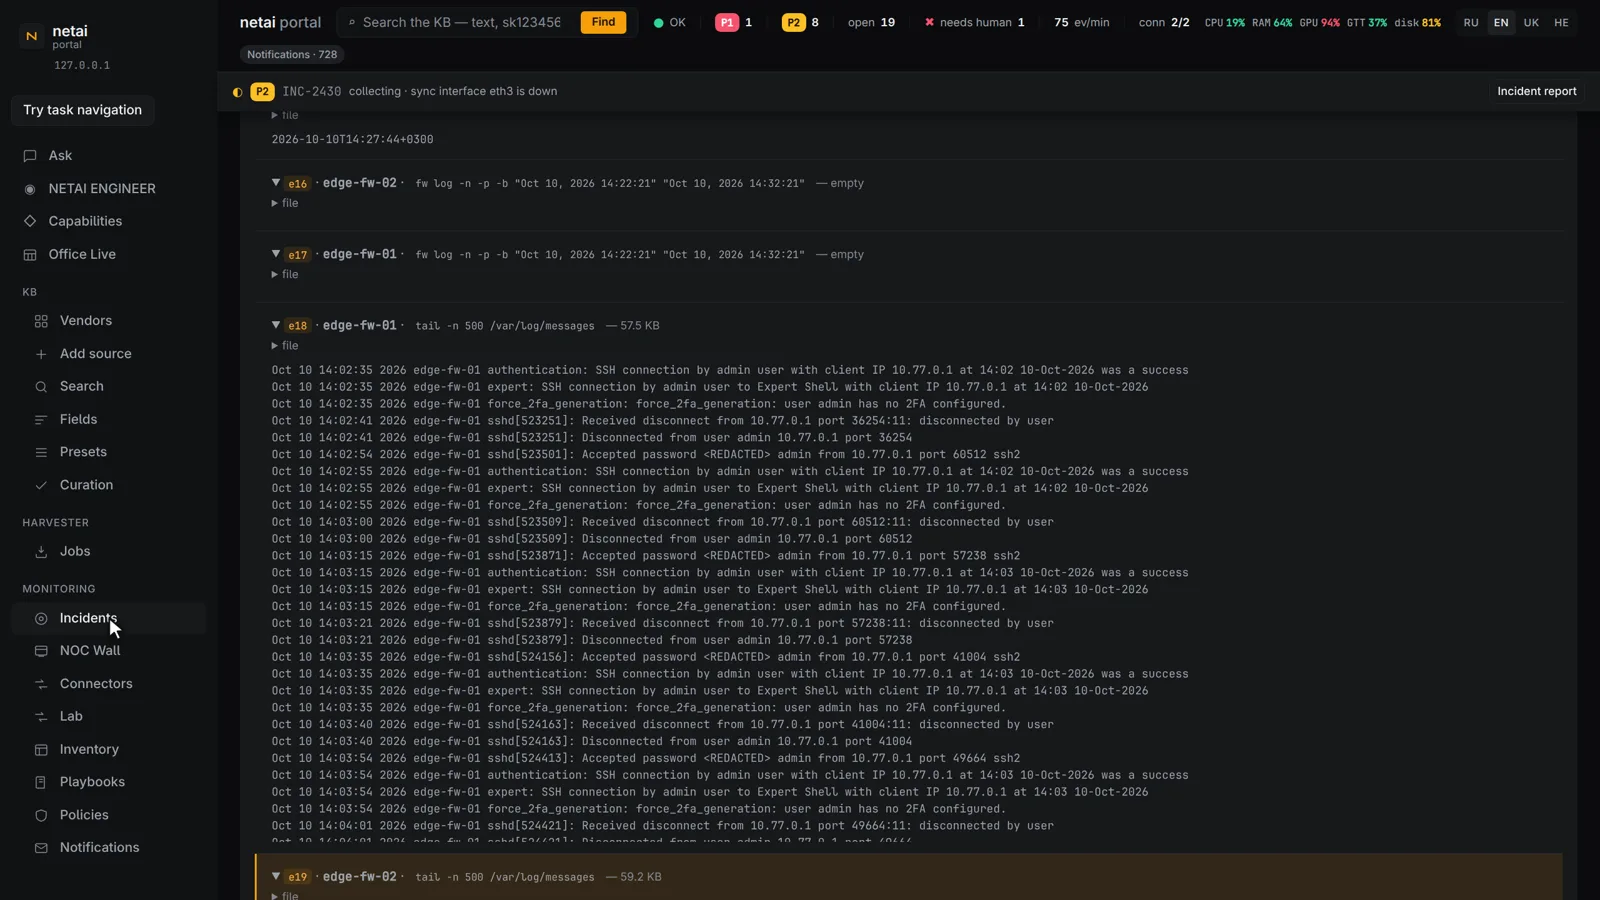Open the Notifications · 728 chip
The height and width of the screenshot is (900, 1600).
click(x=292, y=54)
